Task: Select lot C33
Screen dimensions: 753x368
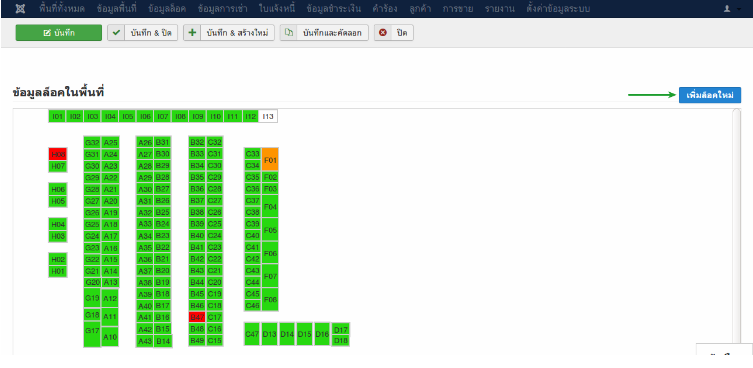Action: 253,154
